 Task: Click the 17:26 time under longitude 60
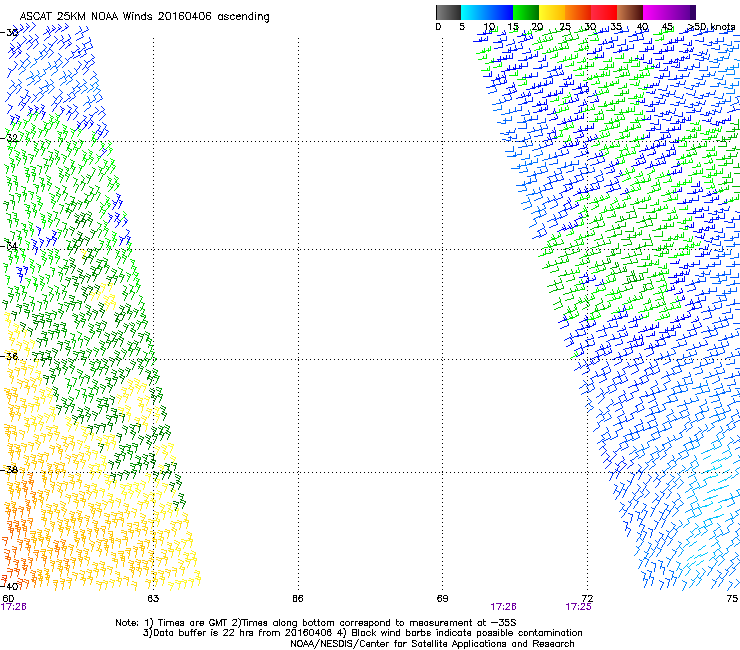pyautogui.click(x=14, y=607)
